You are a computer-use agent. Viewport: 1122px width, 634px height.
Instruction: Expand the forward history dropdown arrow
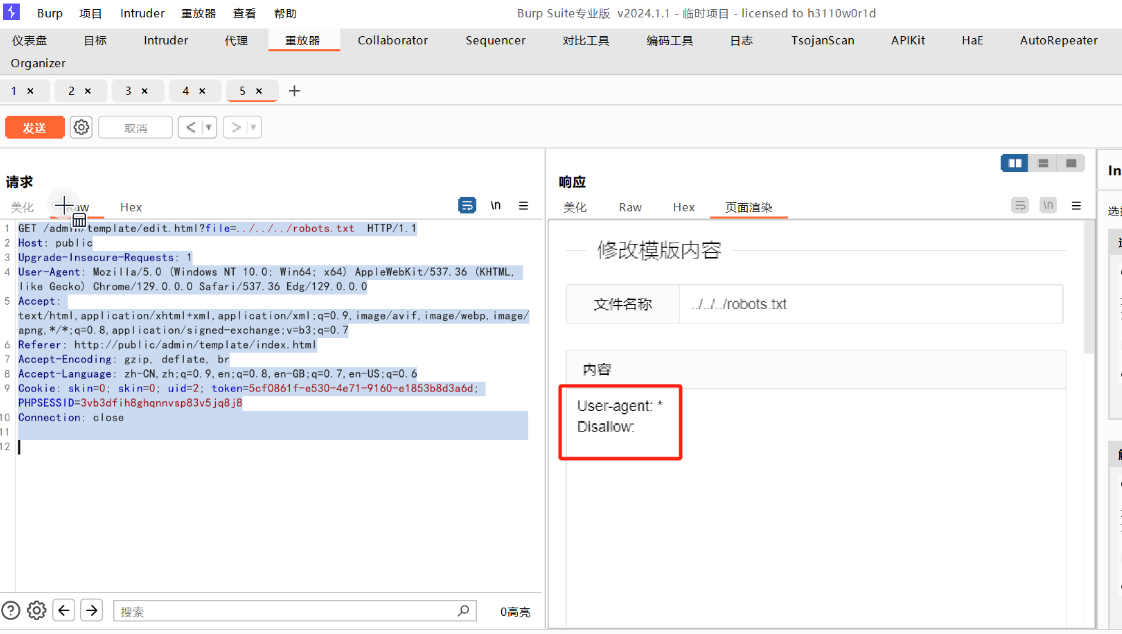click(x=254, y=127)
